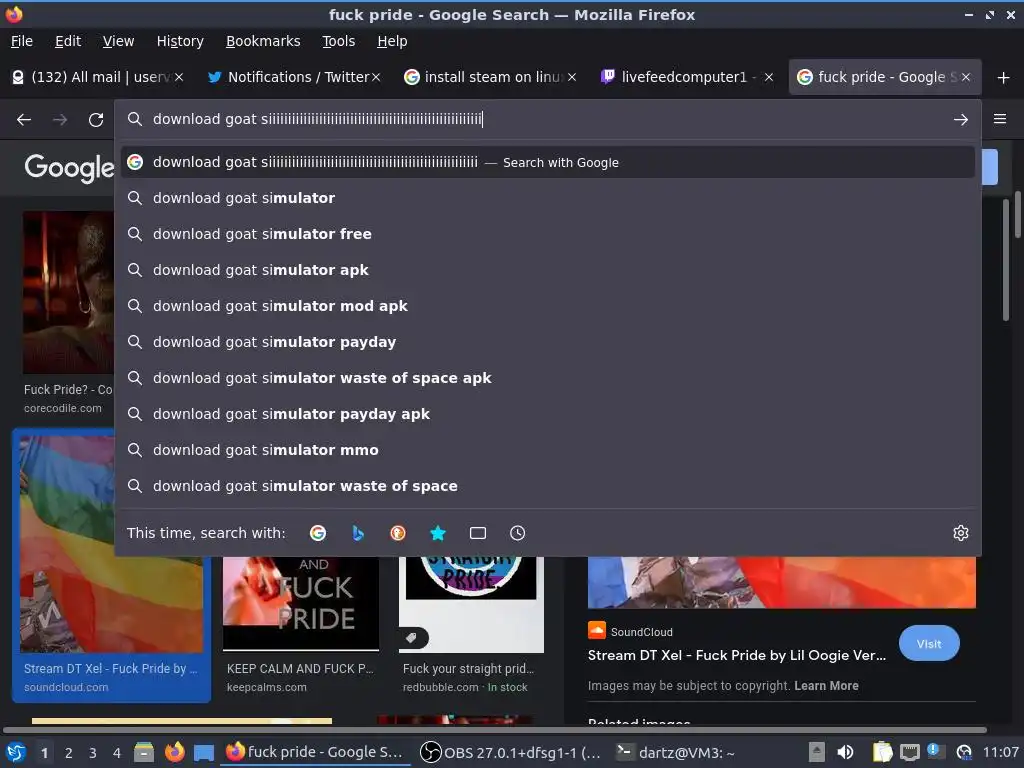Open the Learn More copyright link
The width and height of the screenshot is (1024, 768).
pyautogui.click(x=826, y=686)
